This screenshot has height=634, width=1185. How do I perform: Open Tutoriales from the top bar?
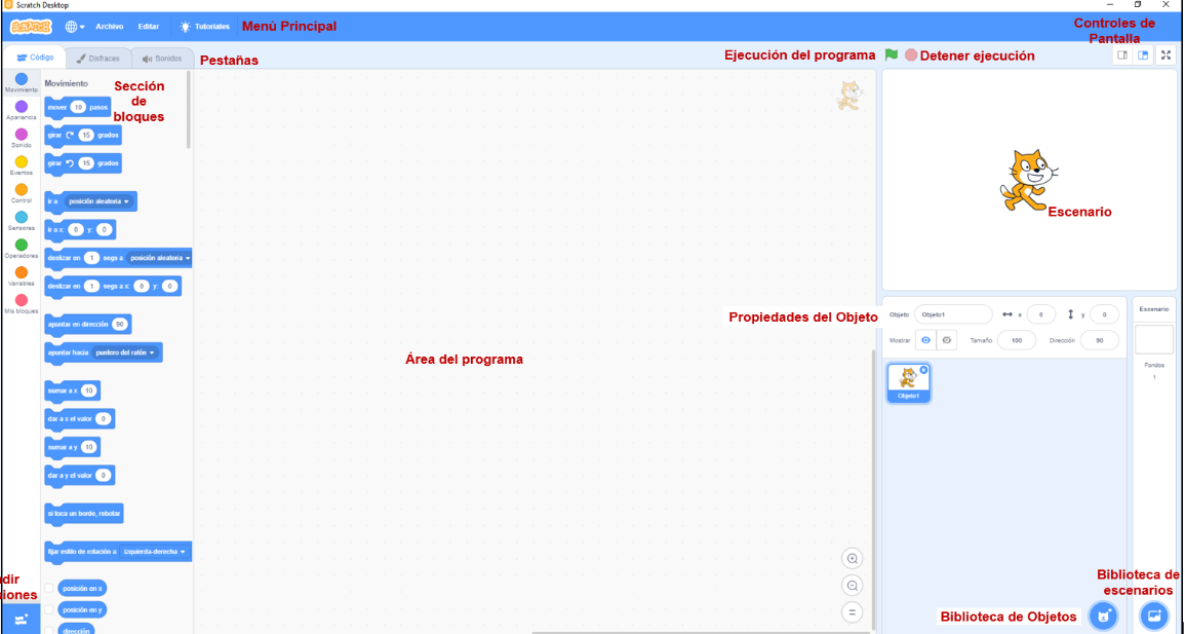205,26
